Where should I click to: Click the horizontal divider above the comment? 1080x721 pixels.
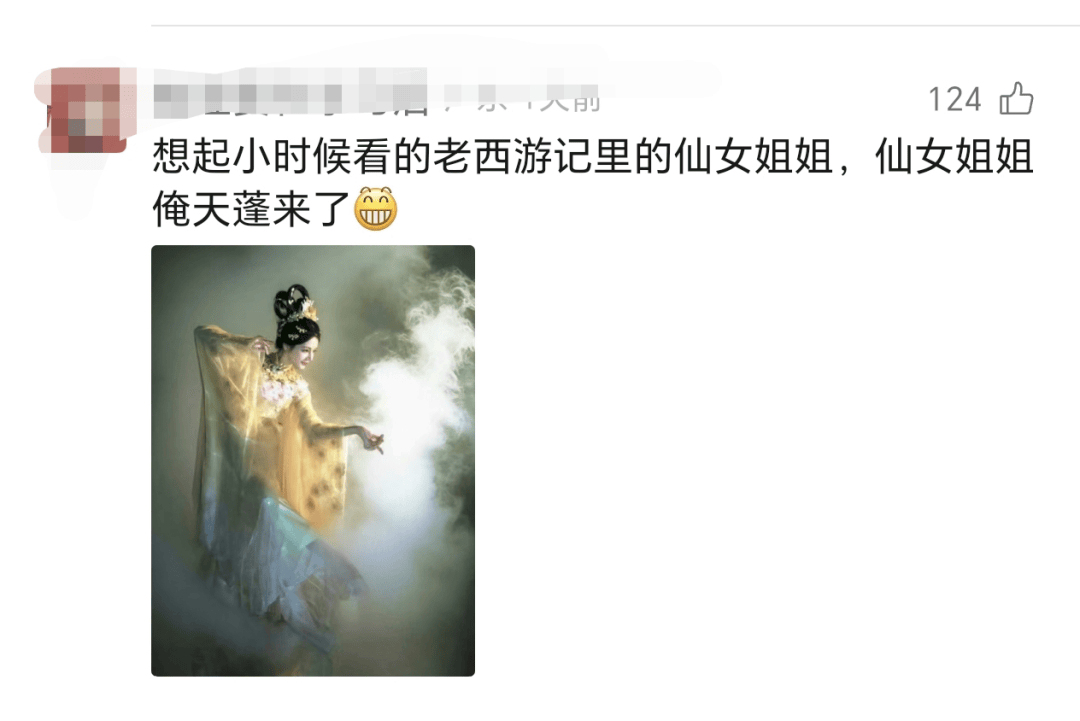pos(615,25)
